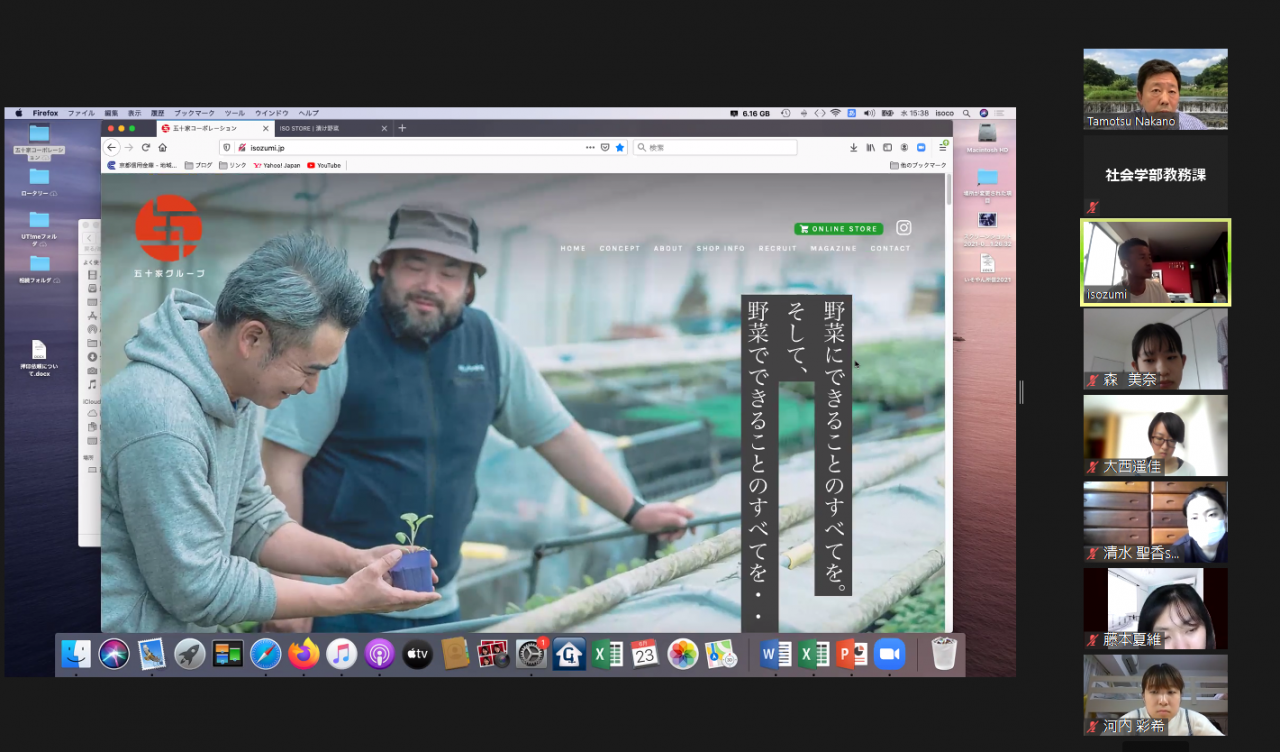Expand the リンク bookmarks folder
This screenshot has height=752, width=1280.
(x=232, y=165)
